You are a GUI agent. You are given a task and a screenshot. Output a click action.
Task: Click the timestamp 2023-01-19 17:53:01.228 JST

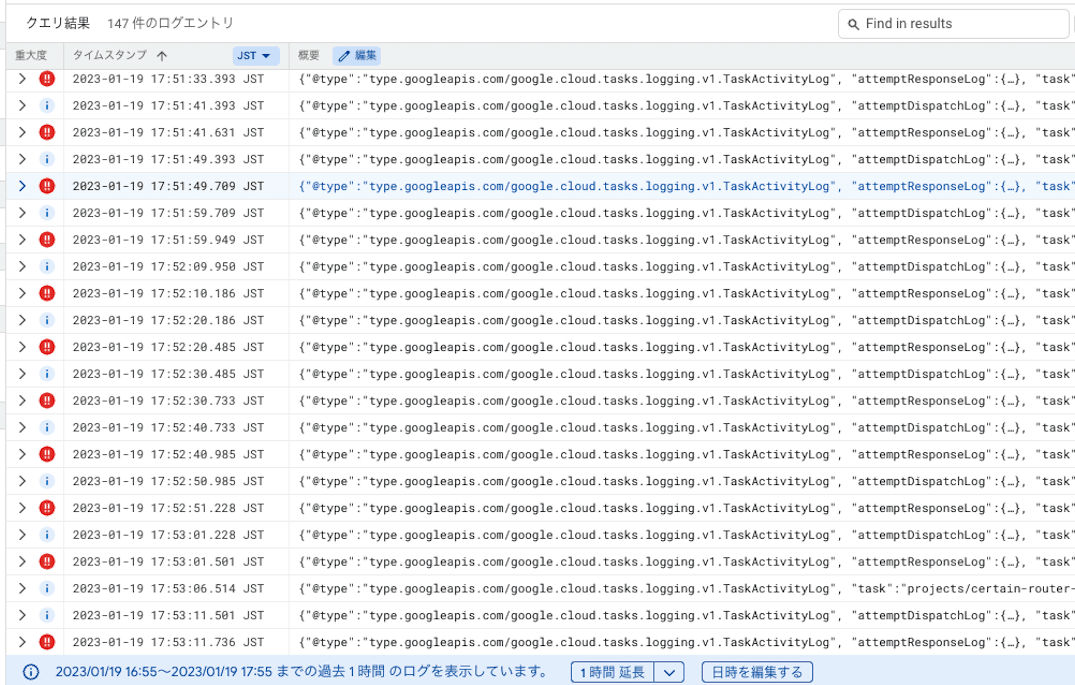tap(169, 535)
